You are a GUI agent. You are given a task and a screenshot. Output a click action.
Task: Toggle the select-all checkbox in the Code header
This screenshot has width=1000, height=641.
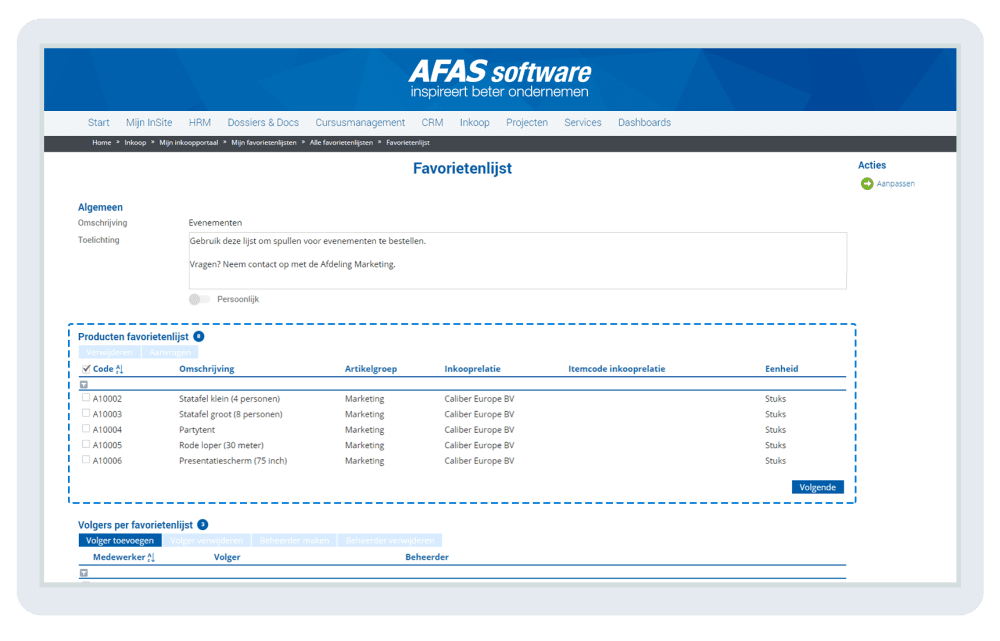(85, 368)
